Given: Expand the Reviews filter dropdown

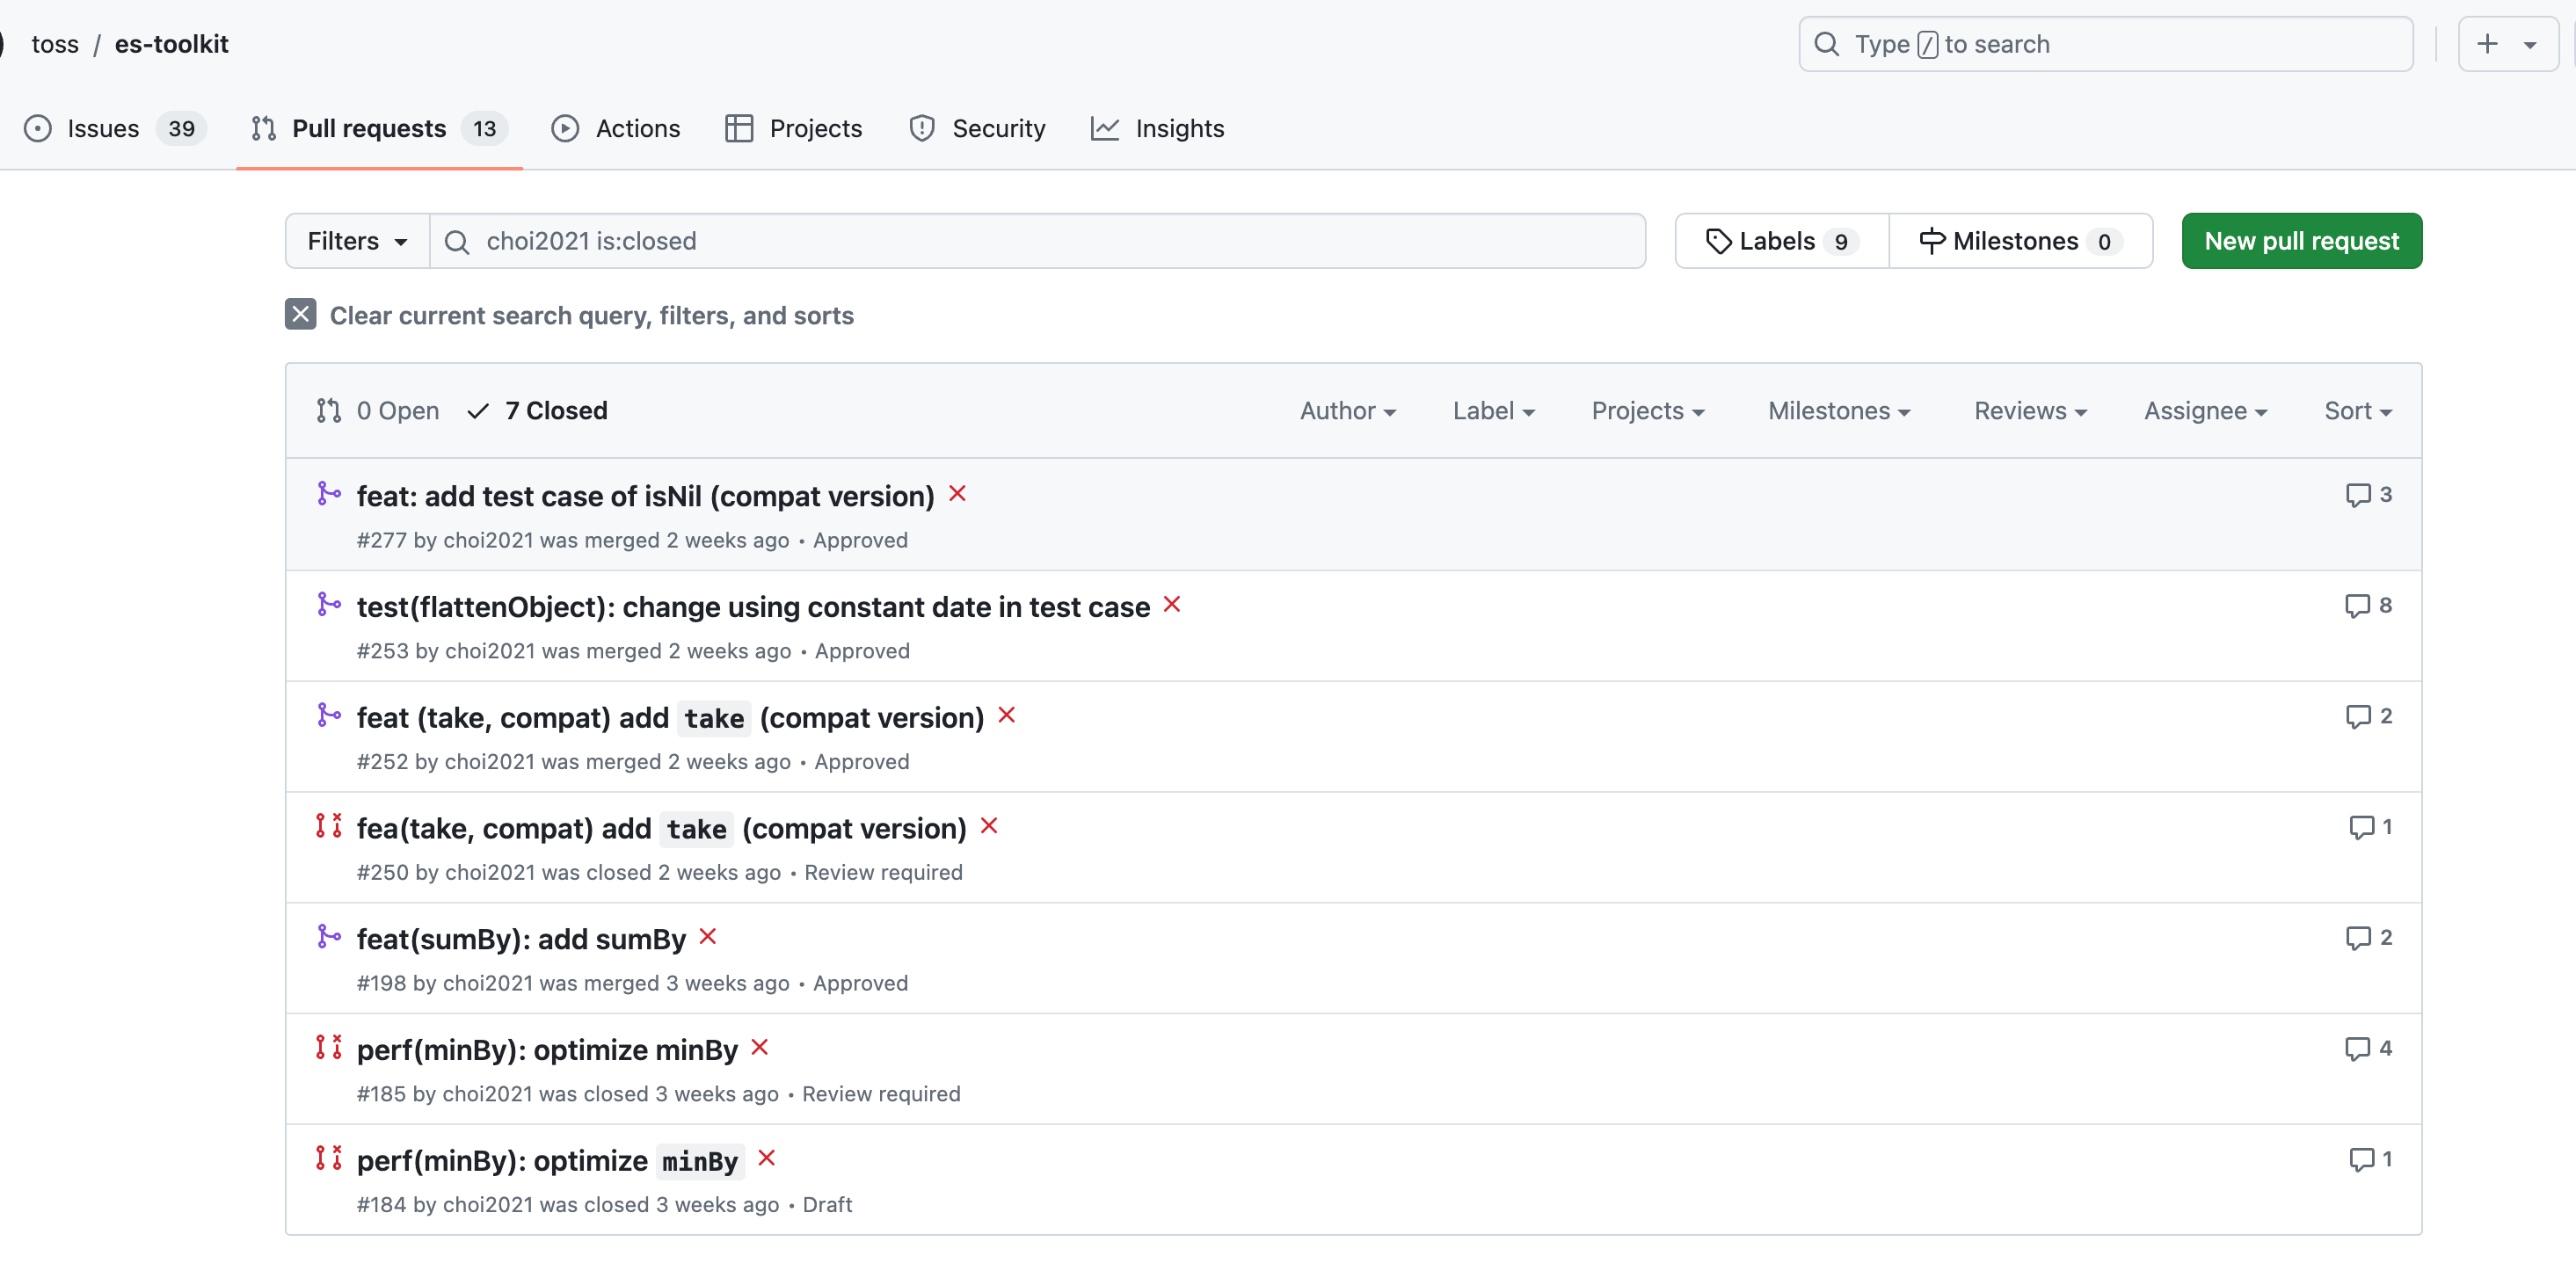Looking at the screenshot, I should [x=2029, y=410].
